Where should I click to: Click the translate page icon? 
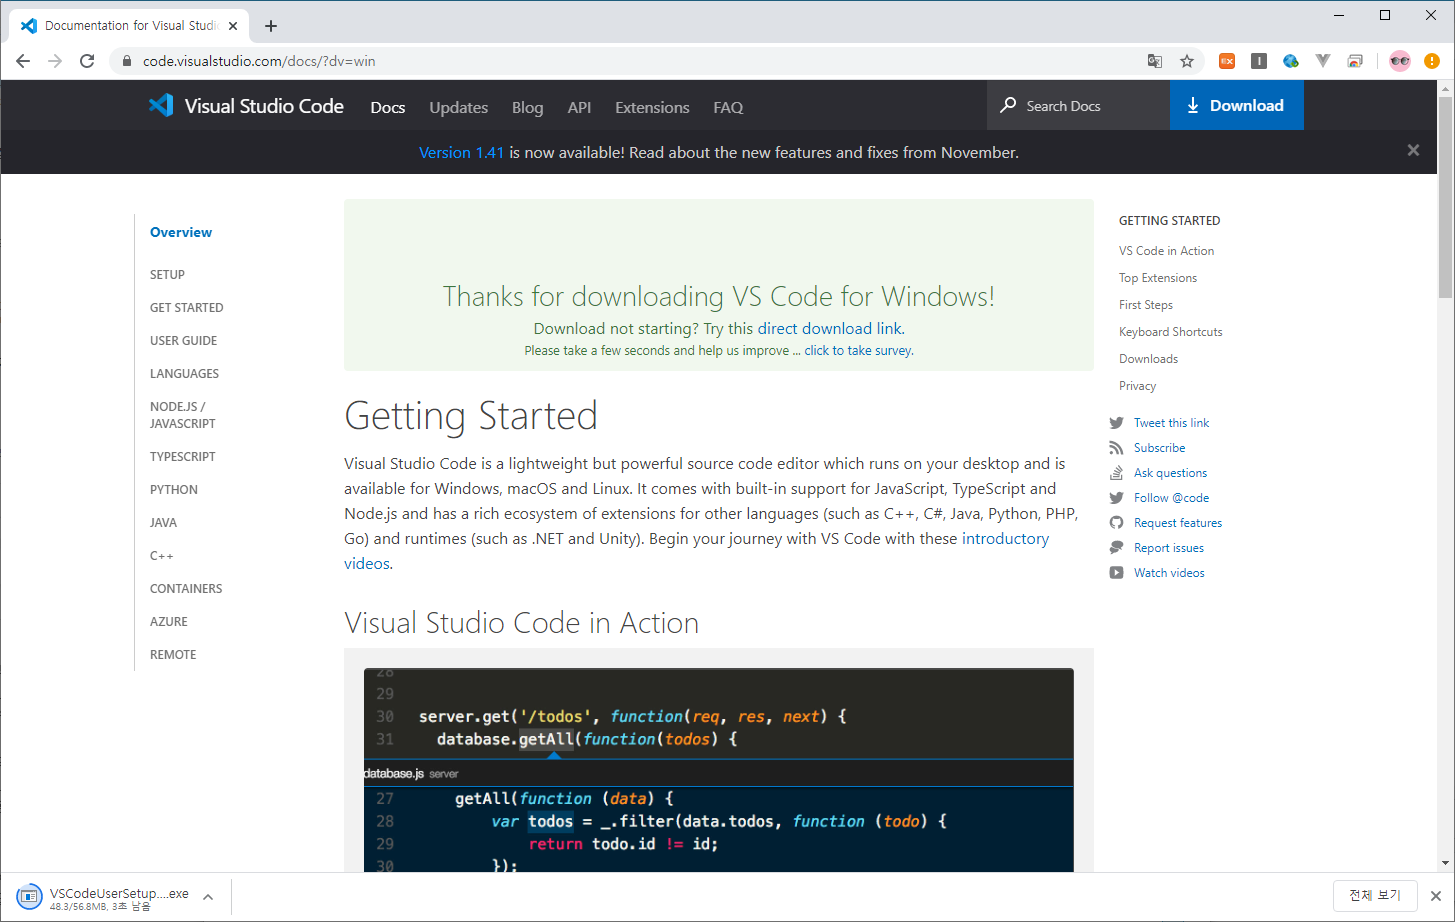pos(1155,61)
